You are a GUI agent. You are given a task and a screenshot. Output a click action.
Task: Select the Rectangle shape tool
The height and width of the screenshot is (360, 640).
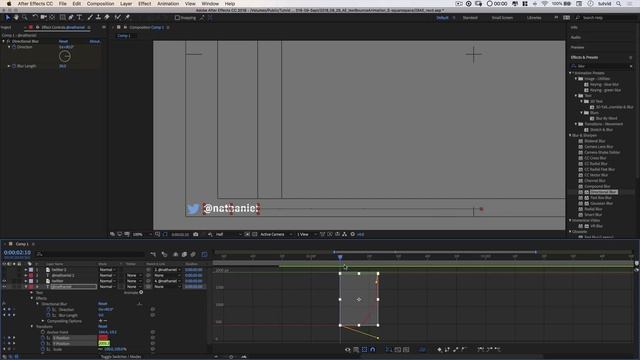pos(62,18)
